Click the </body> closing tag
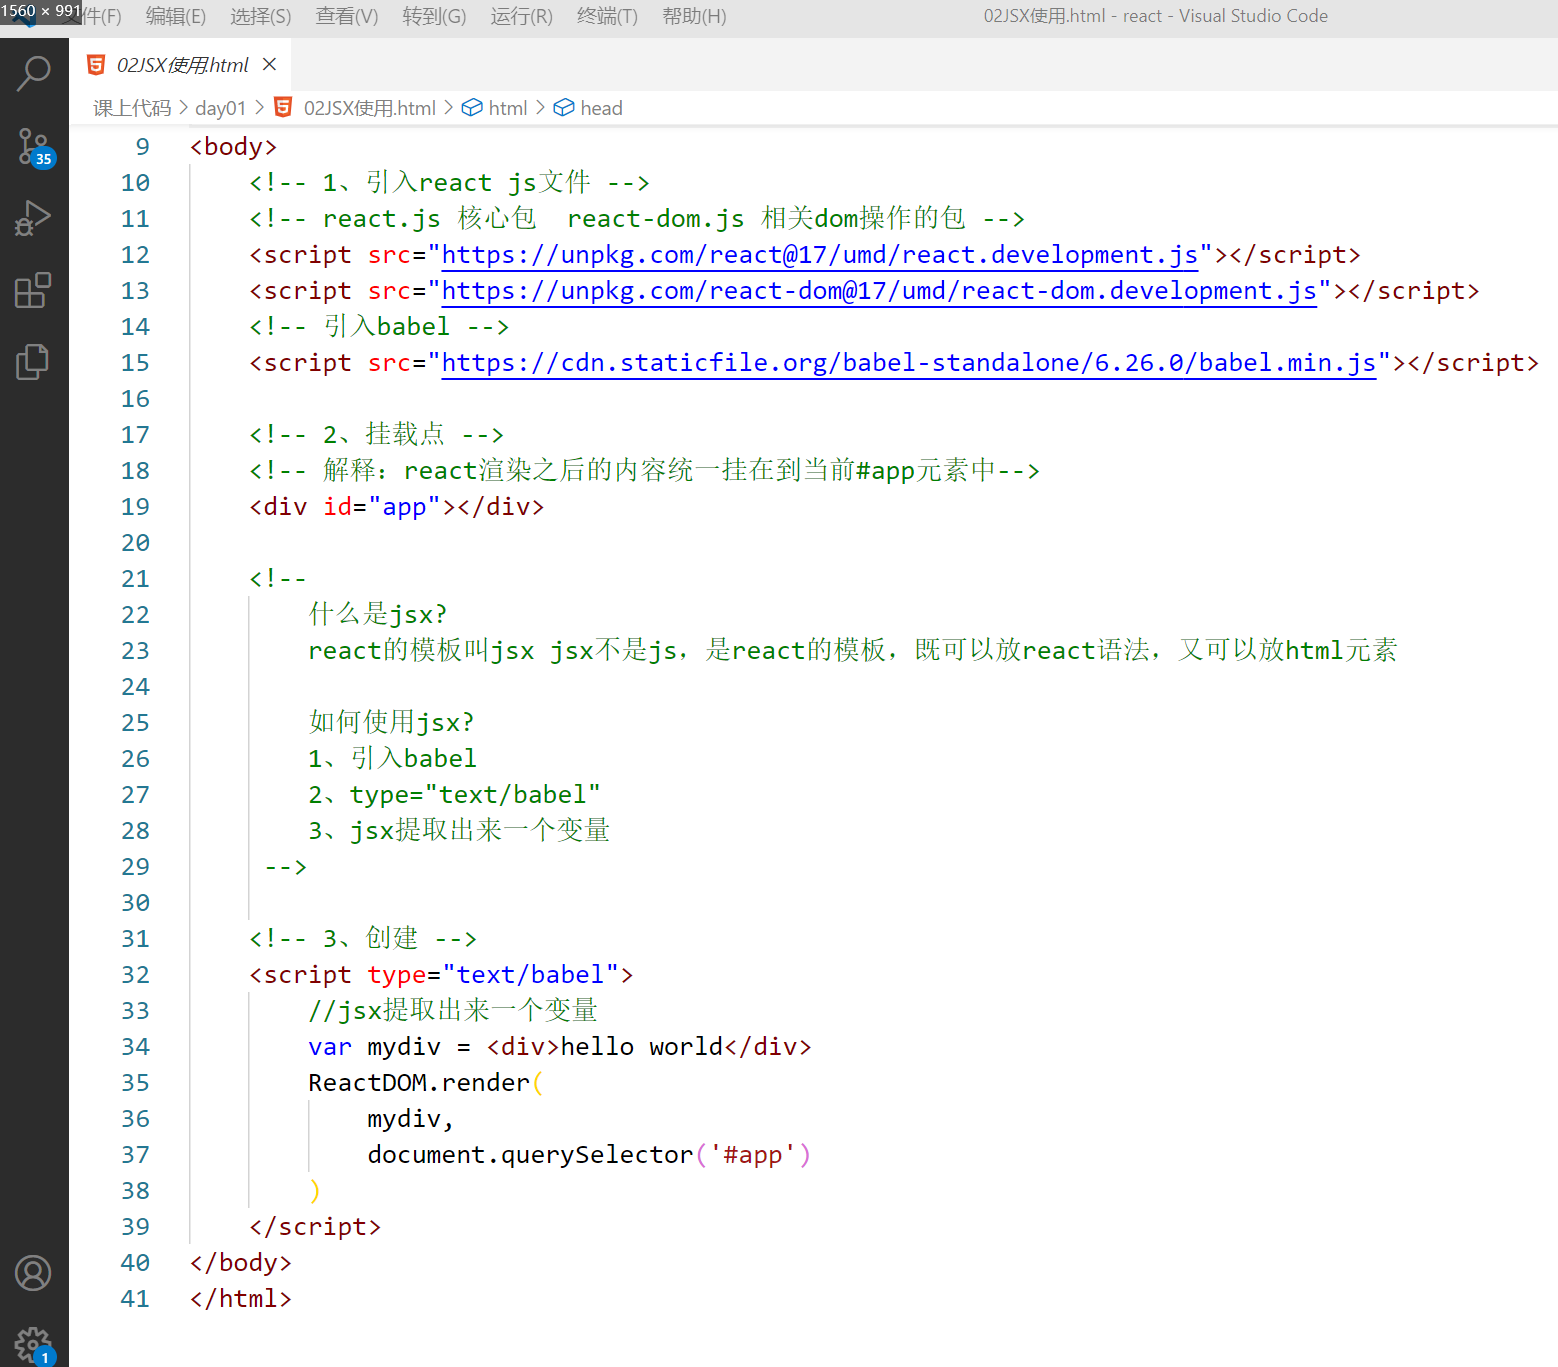The width and height of the screenshot is (1558, 1367). (x=241, y=1263)
